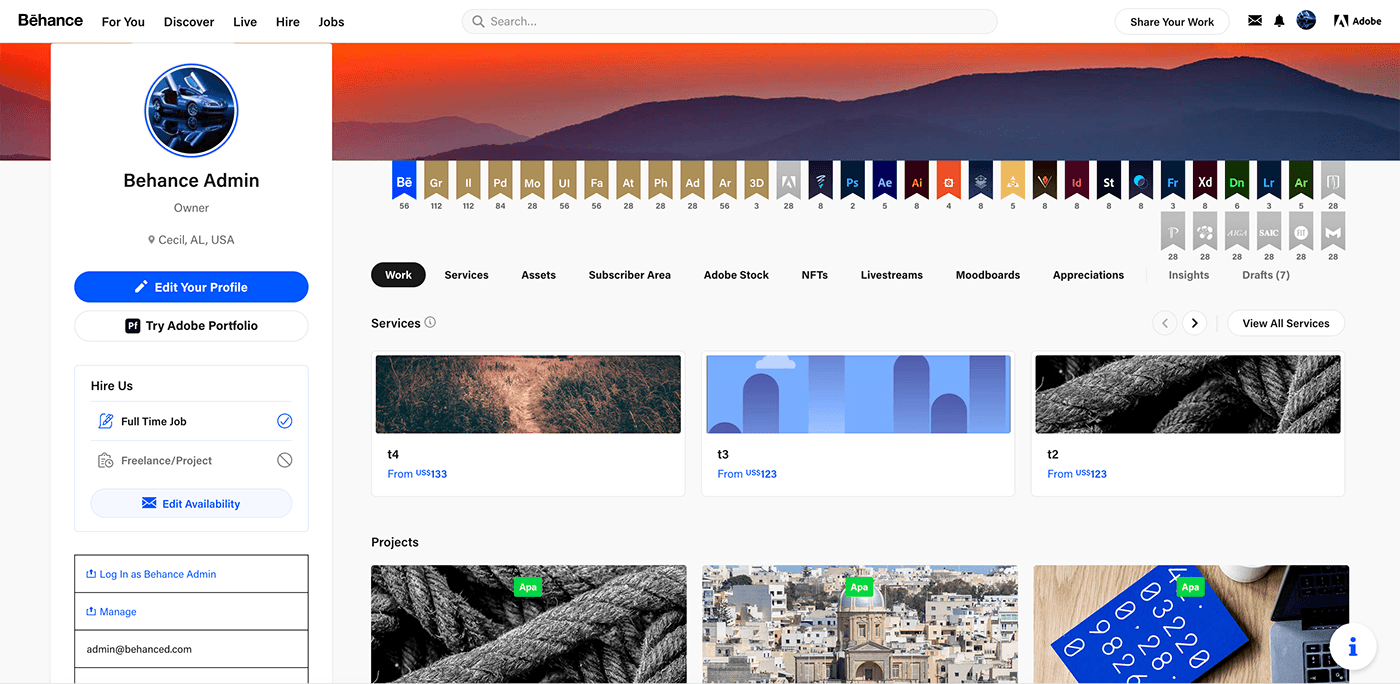This screenshot has height=684, width=1400.
Task: Click the notifications bell icon
Action: (1279, 21)
